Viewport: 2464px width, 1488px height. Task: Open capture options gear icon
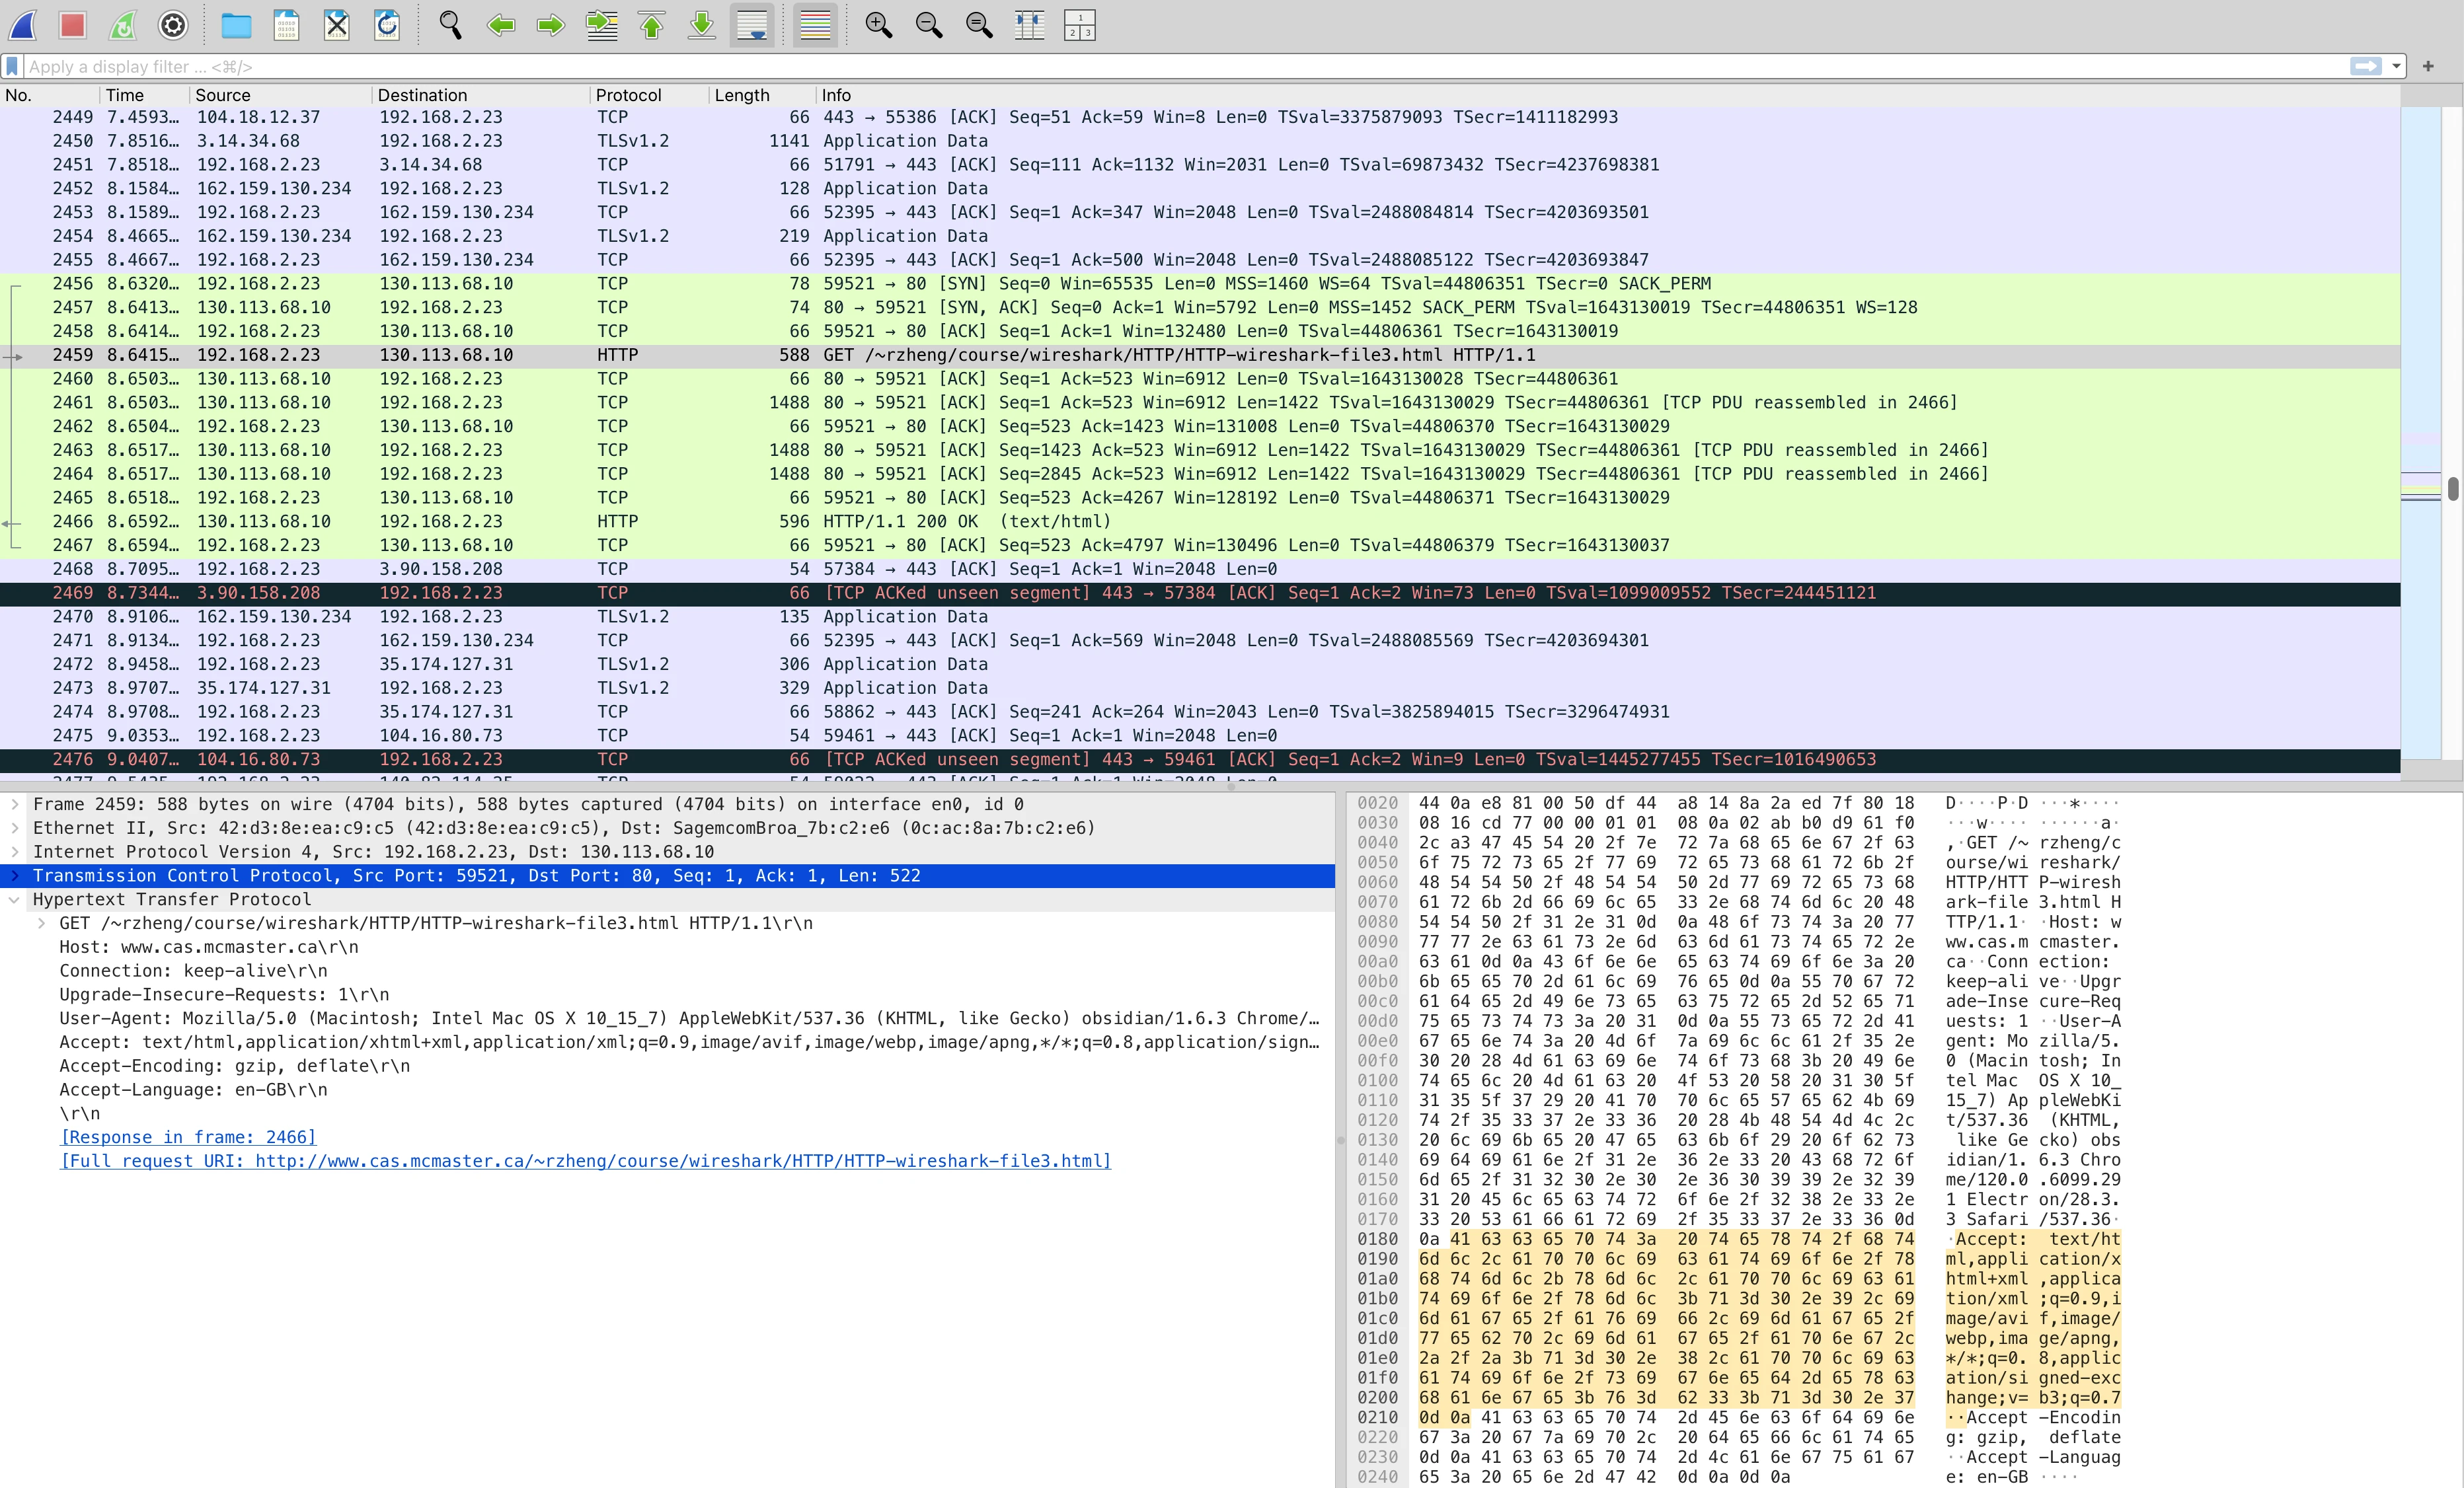173,25
